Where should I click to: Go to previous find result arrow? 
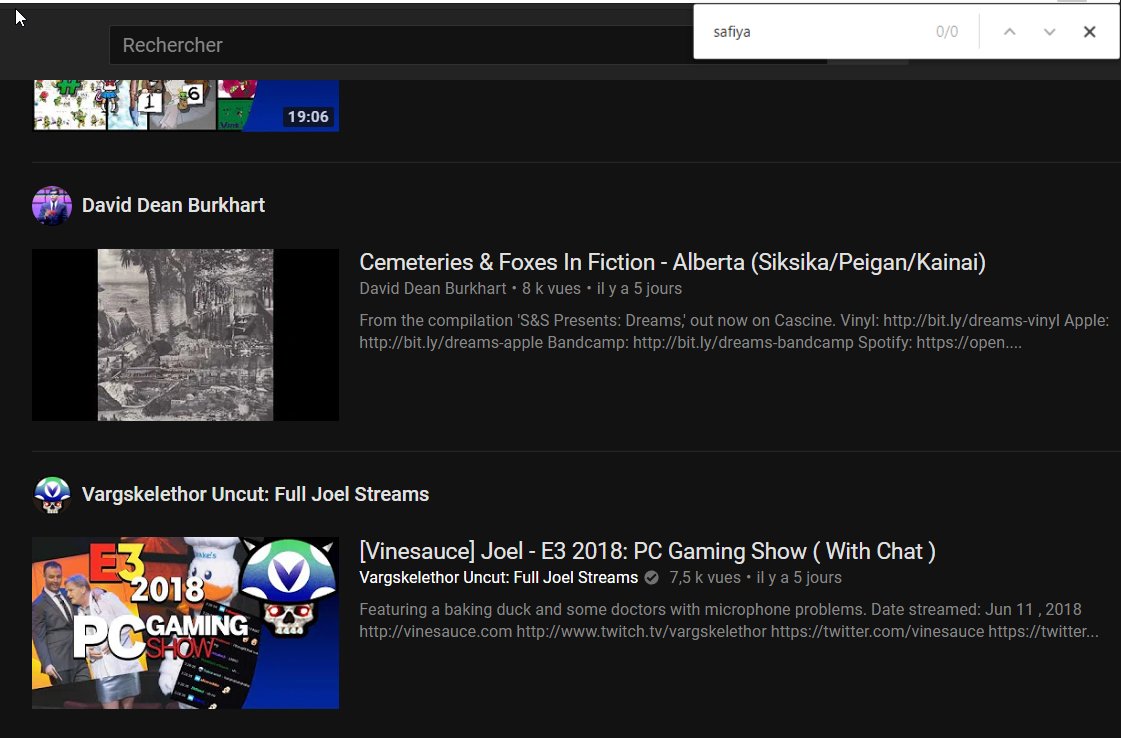click(x=1009, y=31)
